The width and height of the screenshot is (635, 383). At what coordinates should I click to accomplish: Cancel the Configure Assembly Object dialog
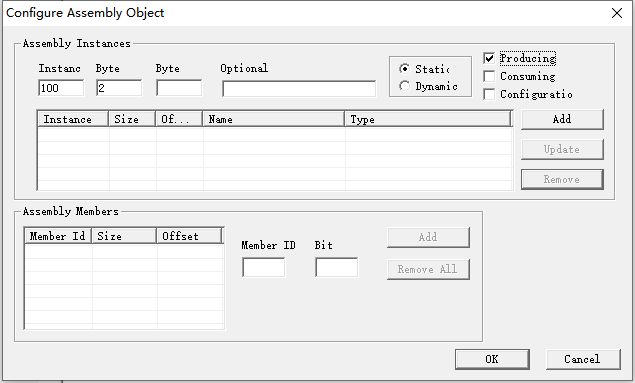583,359
